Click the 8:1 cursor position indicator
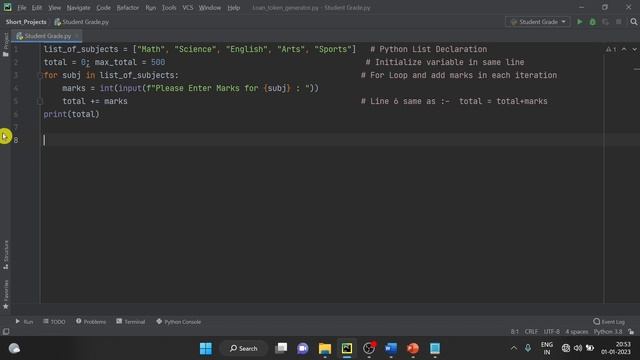The image size is (640, 360). coord(515,332)
